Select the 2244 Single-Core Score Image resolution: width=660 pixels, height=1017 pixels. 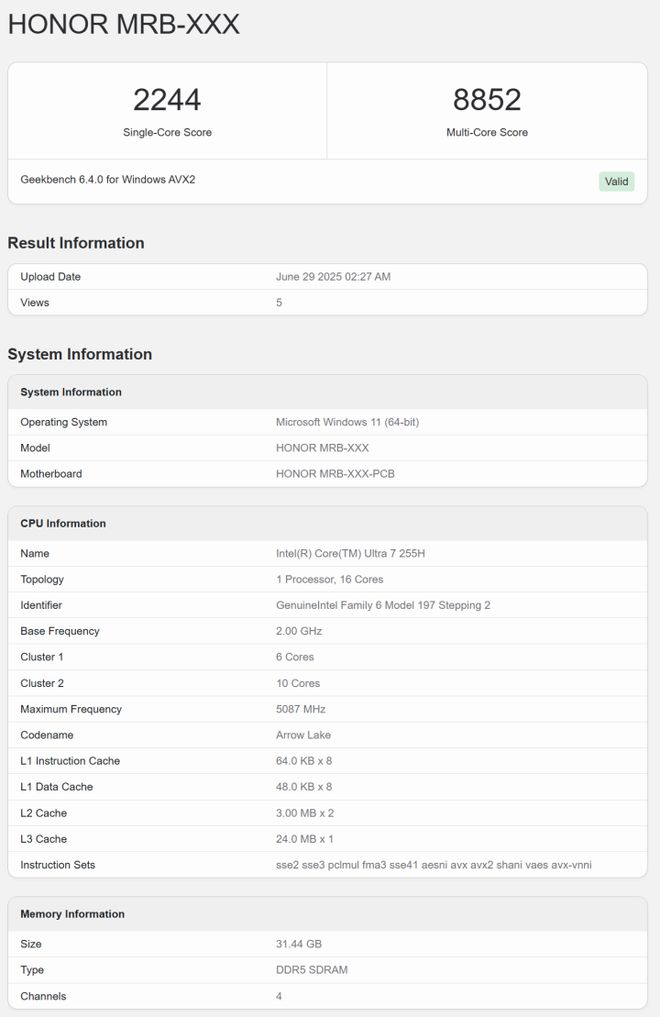(x=167, y=99)
